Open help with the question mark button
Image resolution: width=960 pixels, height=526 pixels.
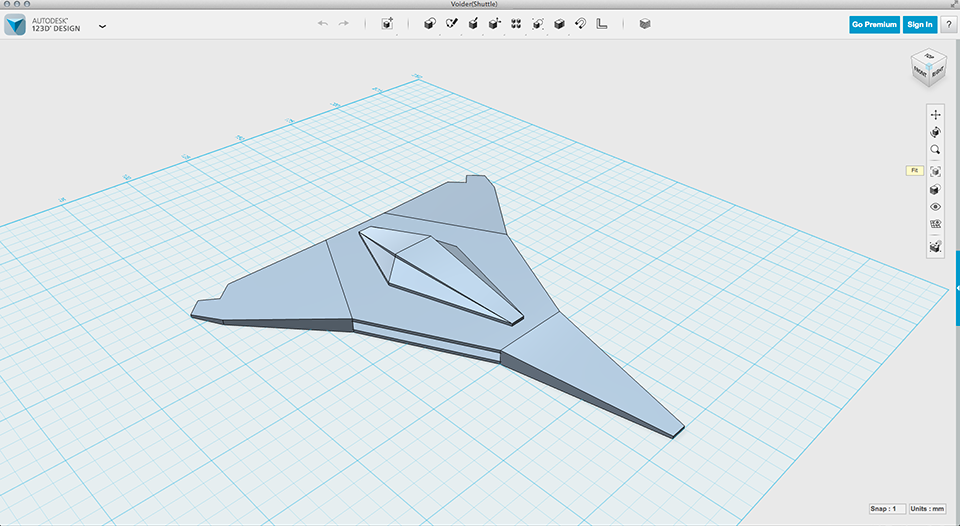(948, 24)
